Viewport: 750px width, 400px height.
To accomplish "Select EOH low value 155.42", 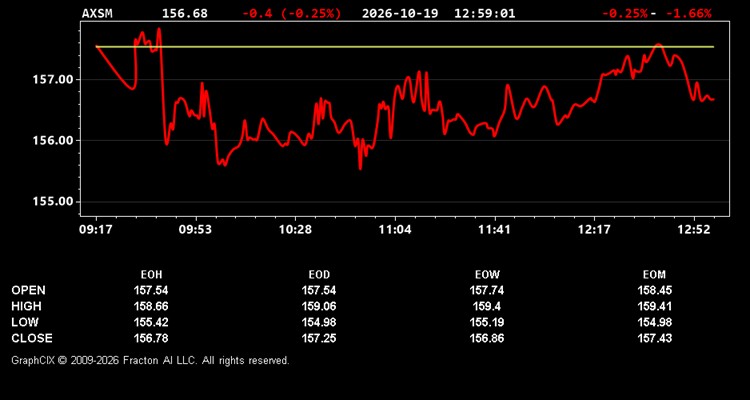I will [x=151, y=322].
